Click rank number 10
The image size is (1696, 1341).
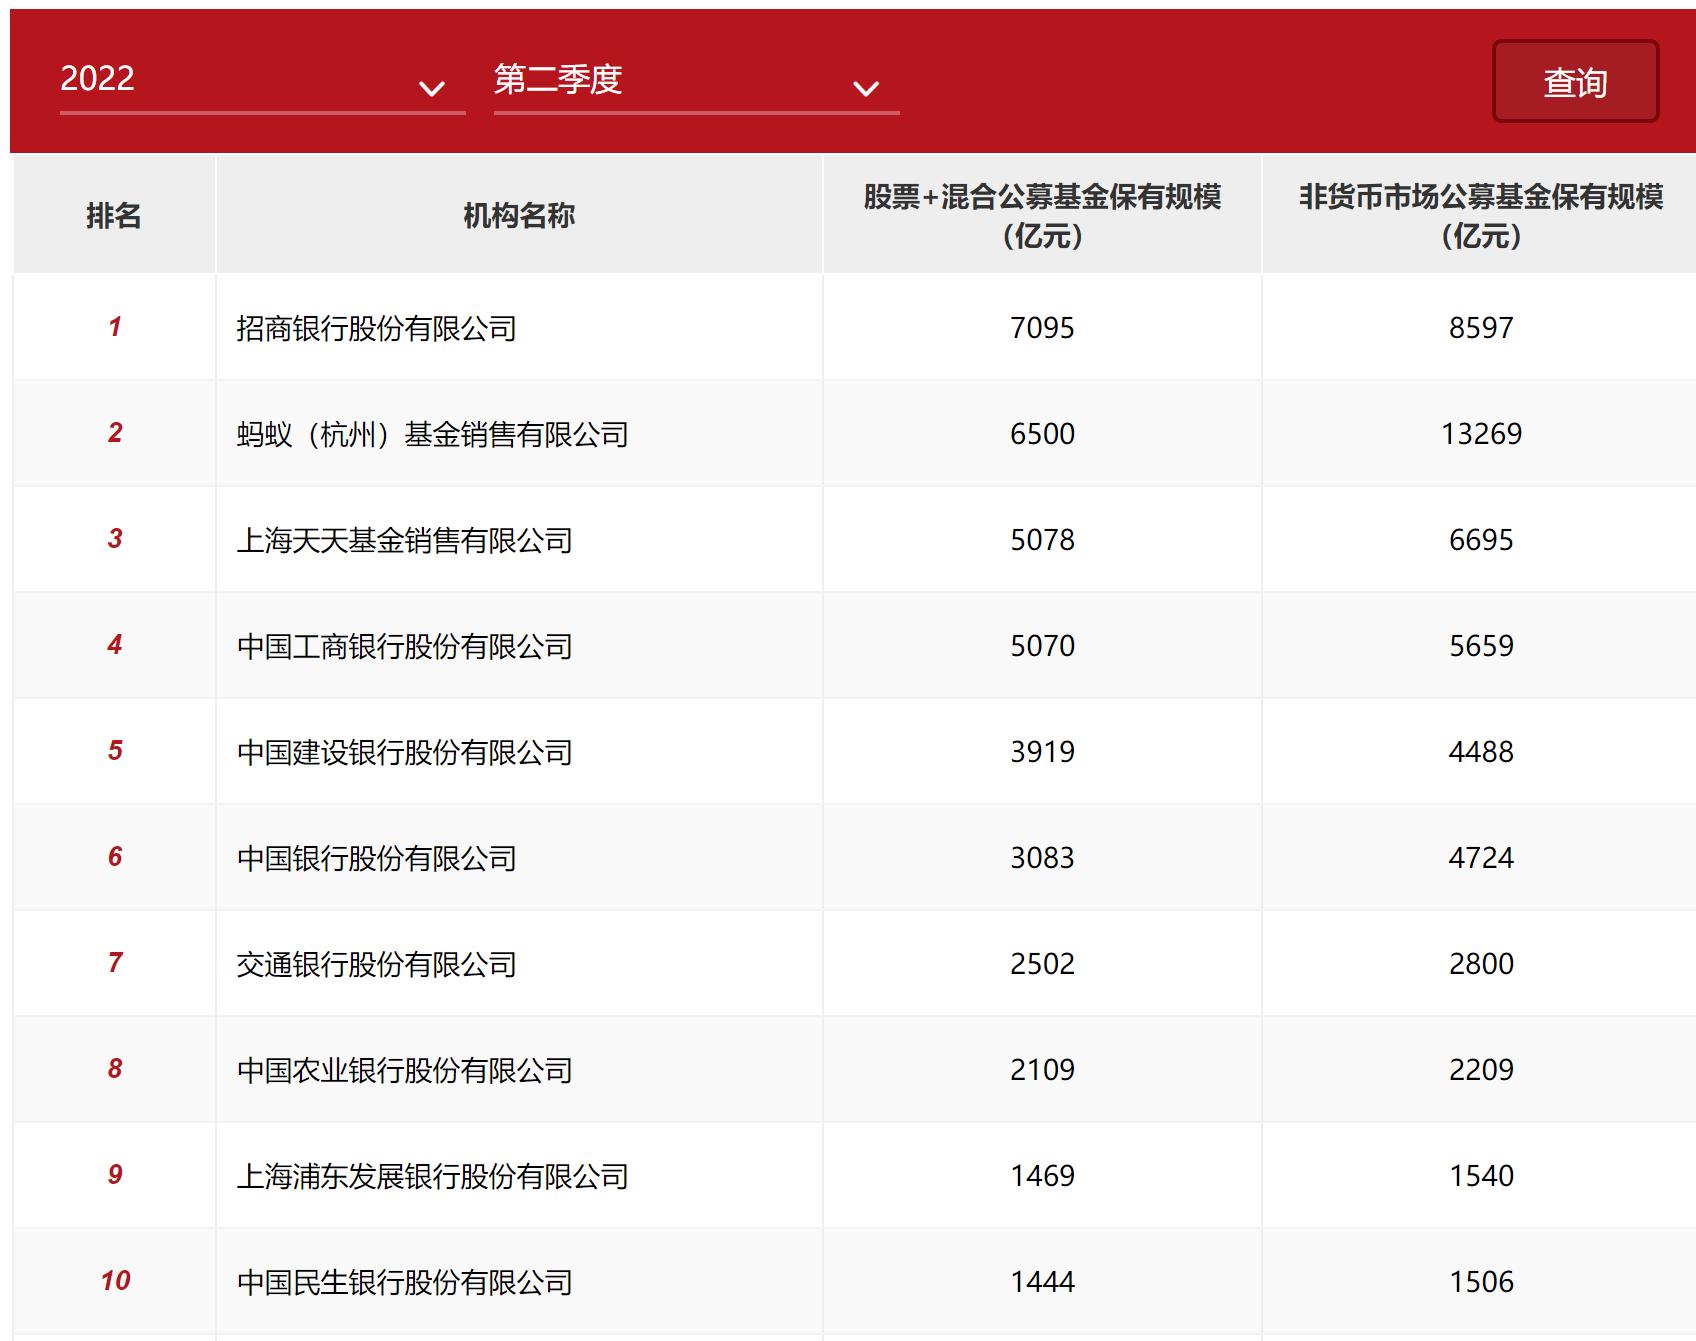coord(115,1281)
